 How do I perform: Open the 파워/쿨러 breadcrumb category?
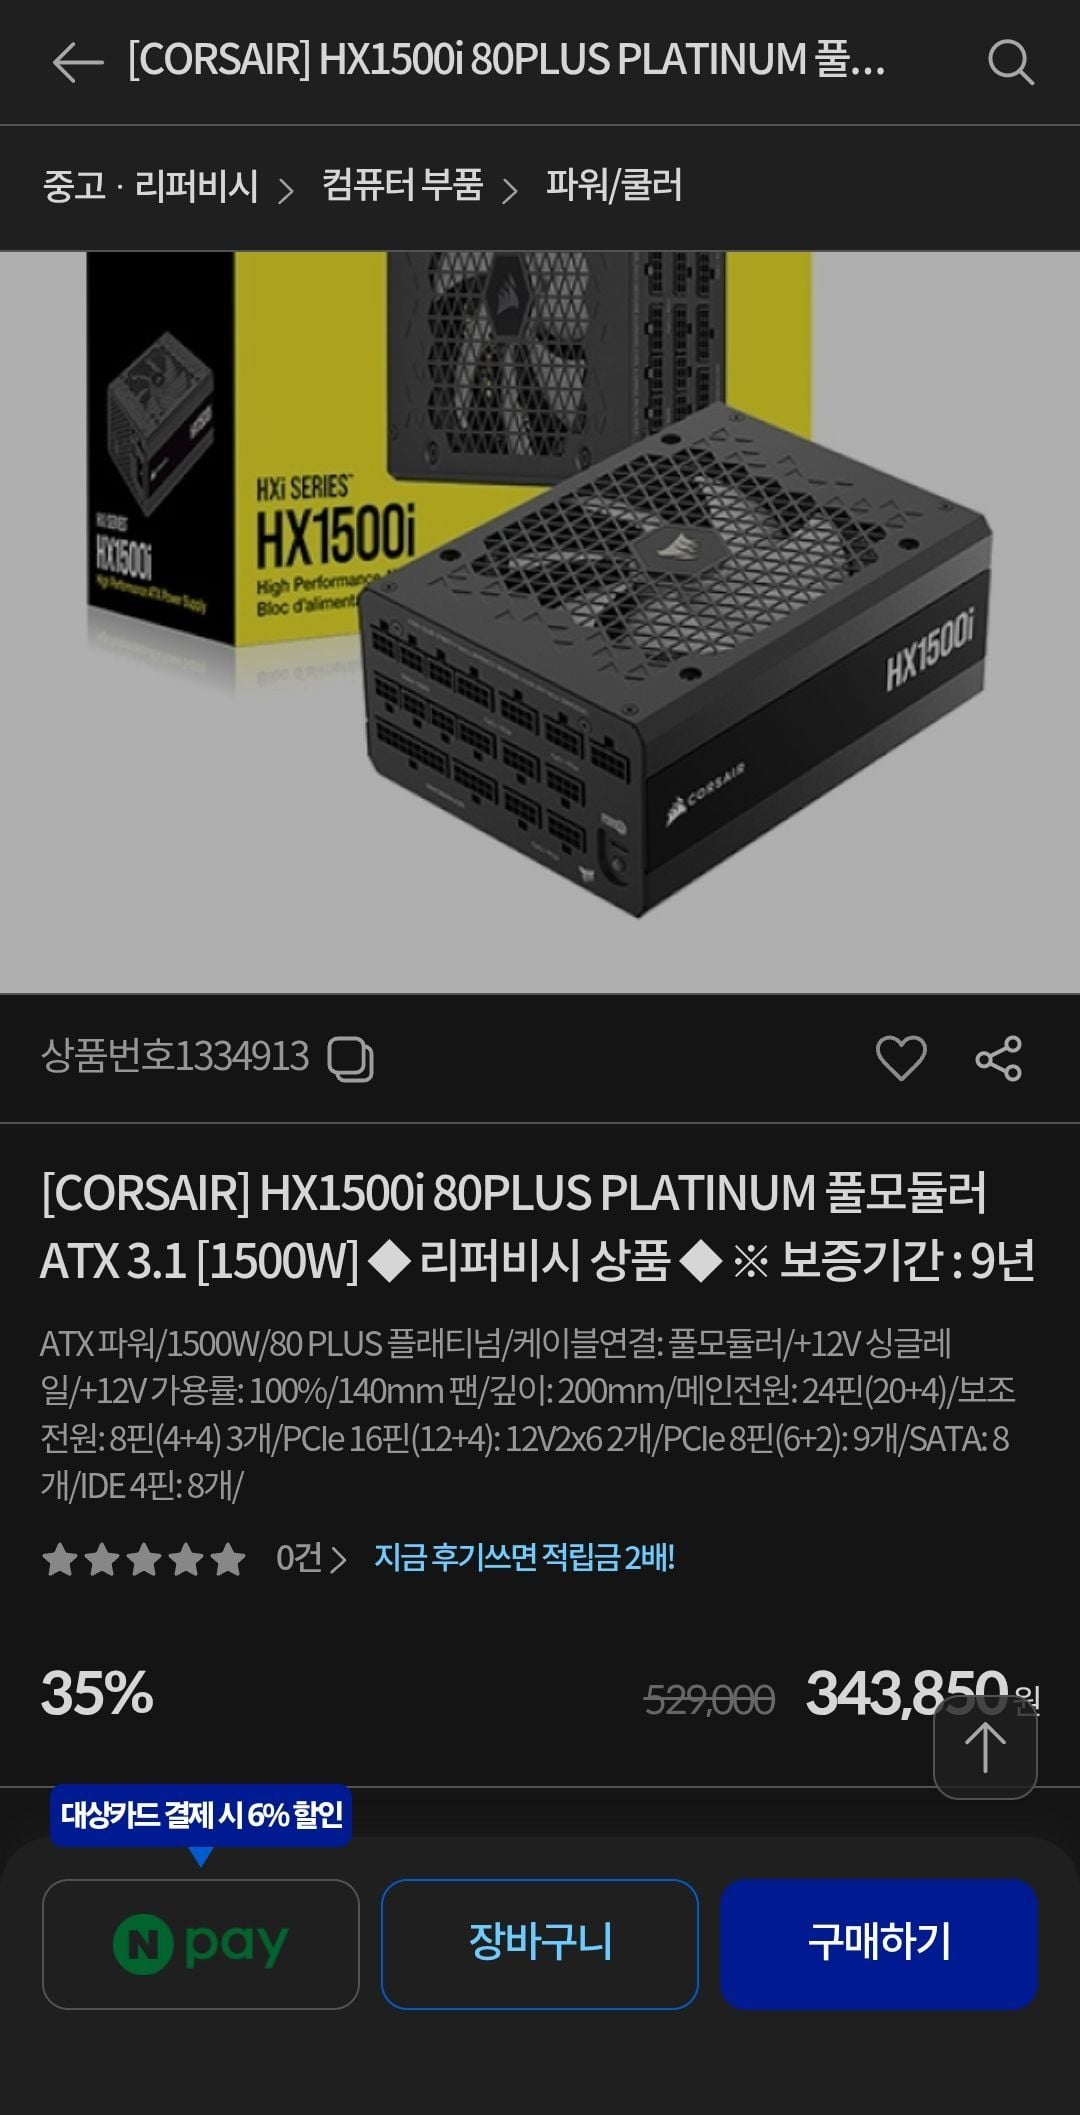613,186
